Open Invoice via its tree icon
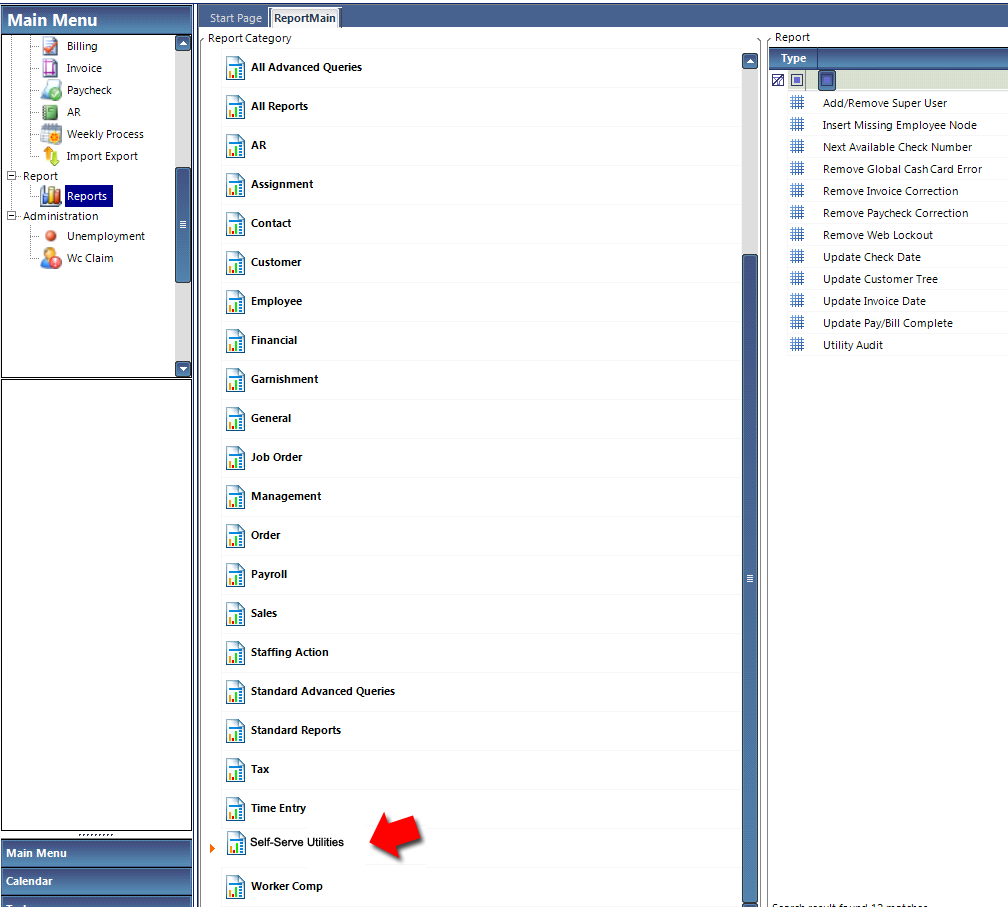The image size is (1008, 907). [50, 68]
